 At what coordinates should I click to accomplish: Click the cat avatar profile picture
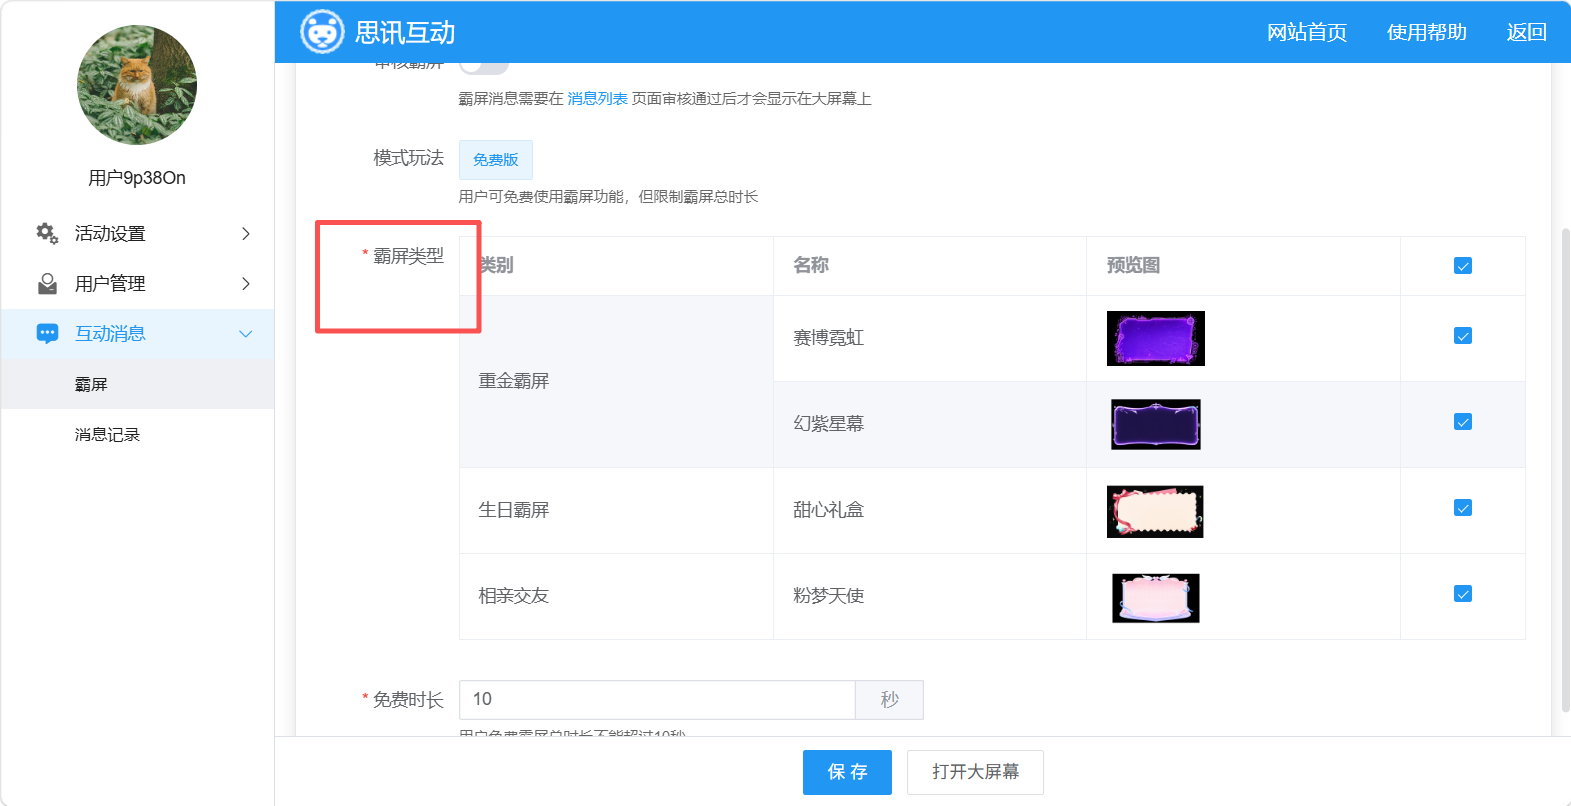coord(137,85)
